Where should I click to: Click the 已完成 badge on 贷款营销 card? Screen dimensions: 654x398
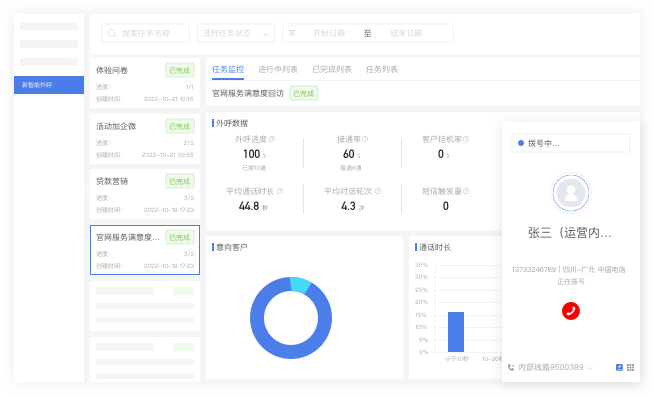coord(180,181)
